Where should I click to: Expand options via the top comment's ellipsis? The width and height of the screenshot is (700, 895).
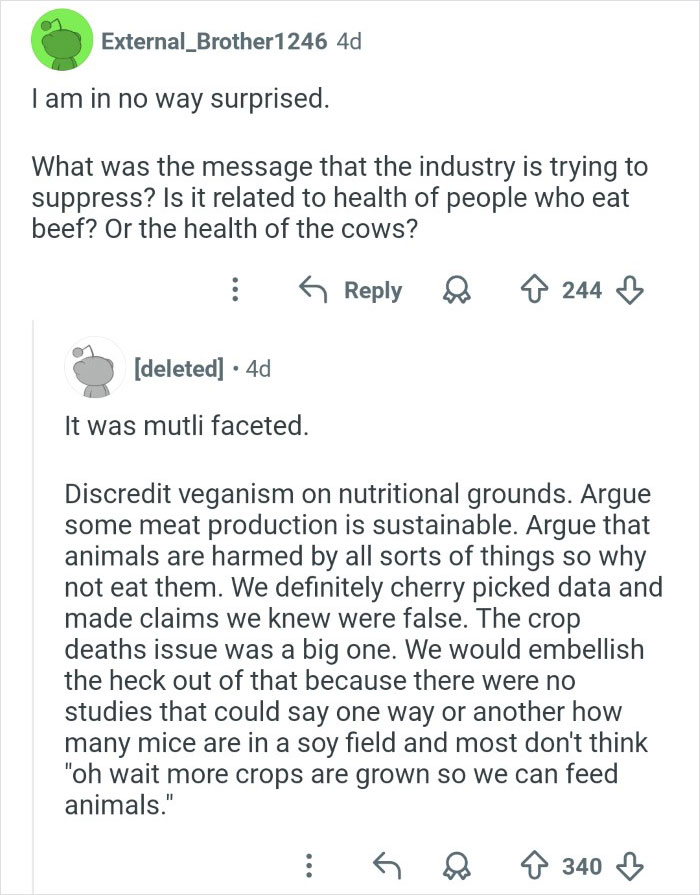[236, 290]
